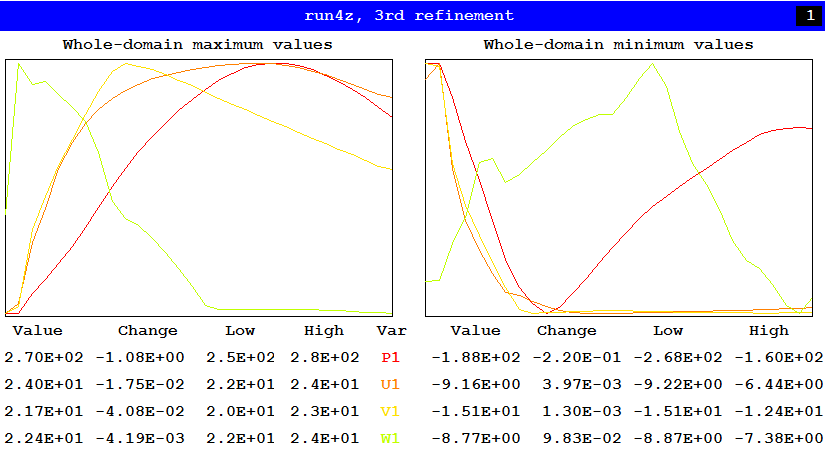The image size is (825, 451).
Task: Click the High header under minimum values plot
Action: 768,330
